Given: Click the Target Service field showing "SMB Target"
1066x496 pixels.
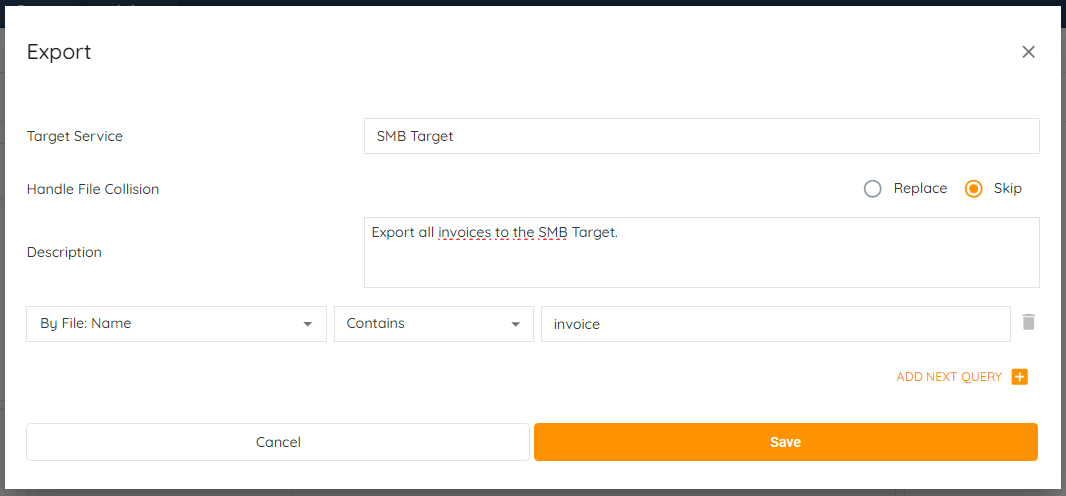Looking at the screenshot, I should pos(701,136).
